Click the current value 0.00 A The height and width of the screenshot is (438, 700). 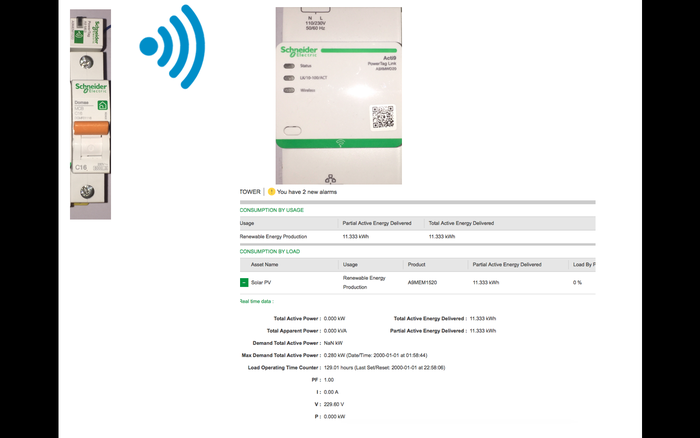331,392
